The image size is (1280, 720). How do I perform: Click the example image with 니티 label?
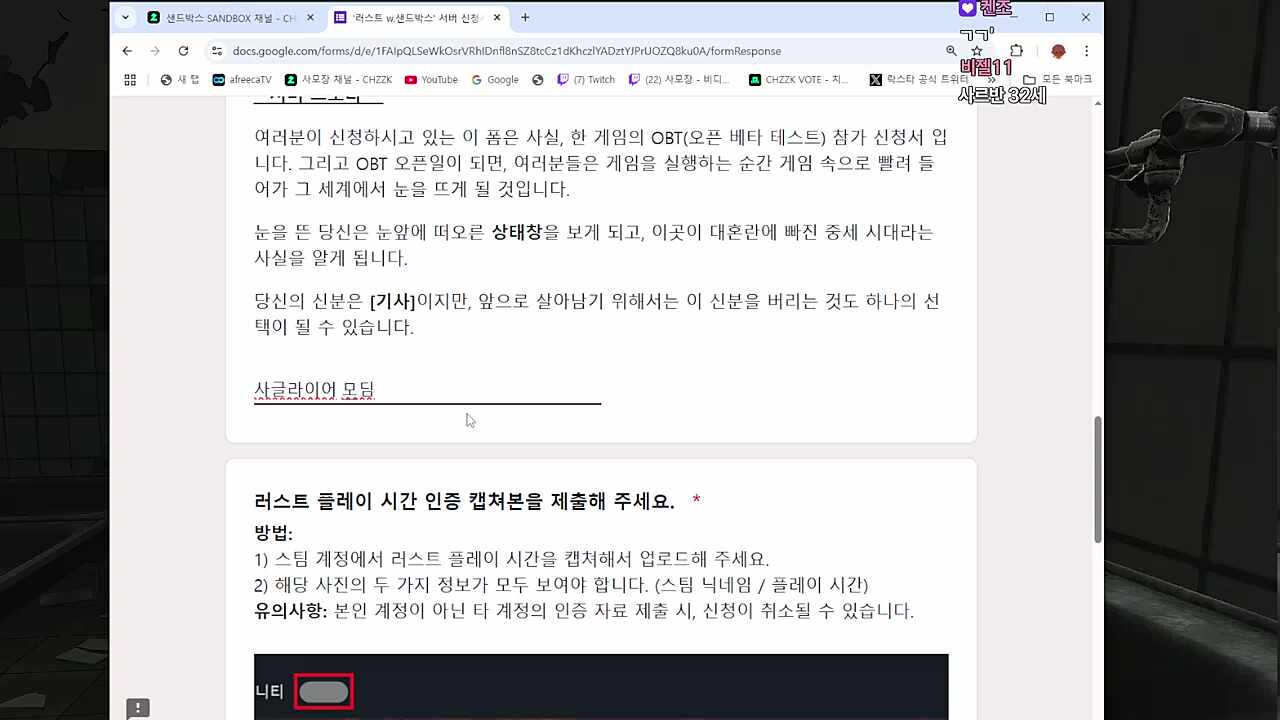[601, 687]
